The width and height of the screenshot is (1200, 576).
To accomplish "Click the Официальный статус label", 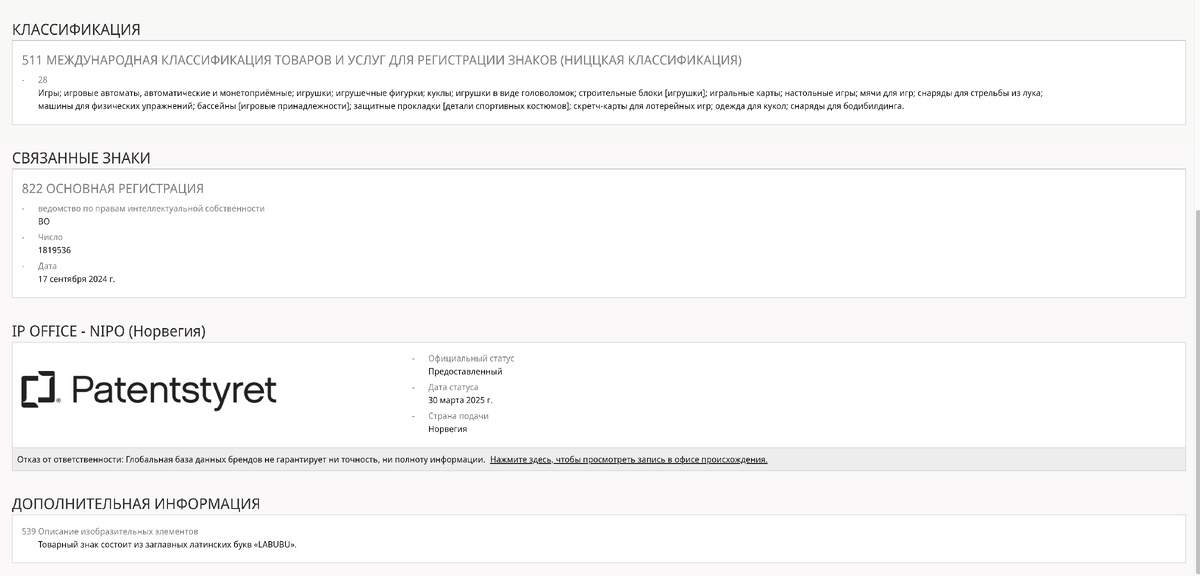I will (x=471, y=358).
